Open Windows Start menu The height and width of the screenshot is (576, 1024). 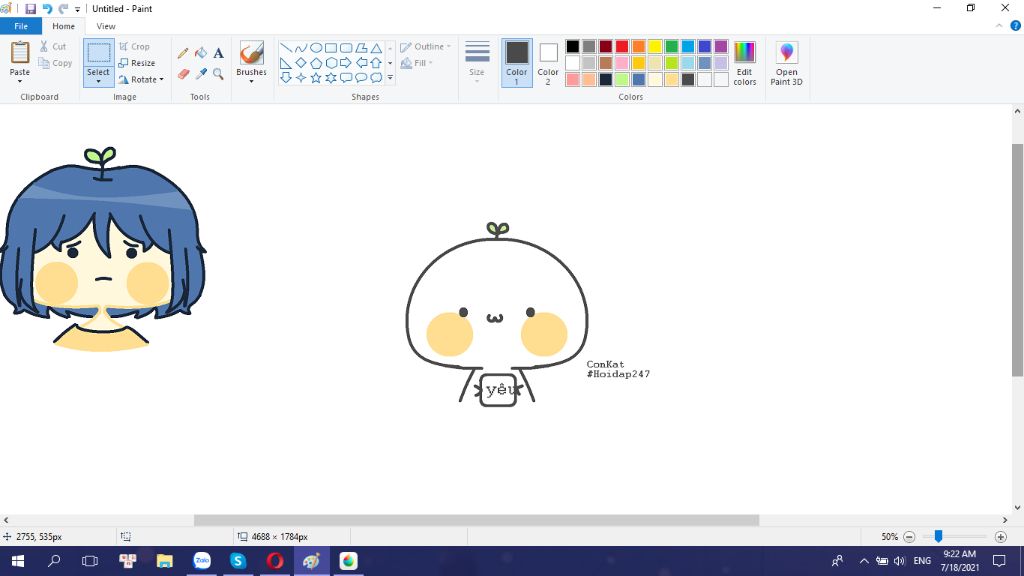coord(18,561)
